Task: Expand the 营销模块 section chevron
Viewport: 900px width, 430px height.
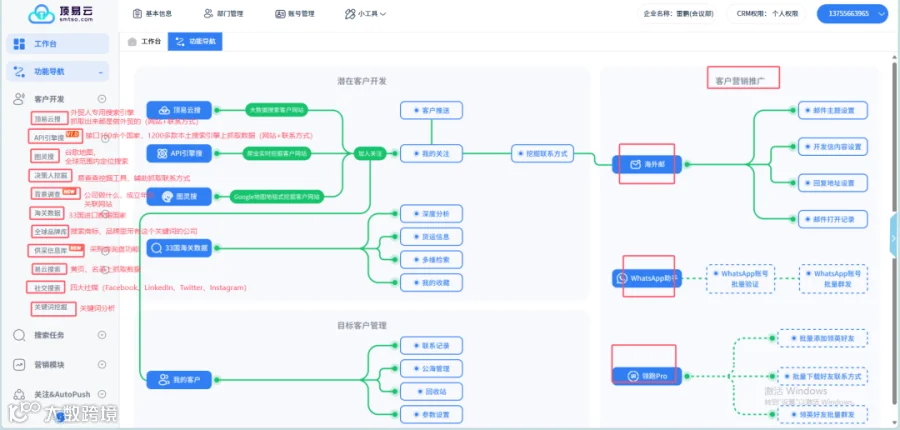Action: click(x=102, y=365)
